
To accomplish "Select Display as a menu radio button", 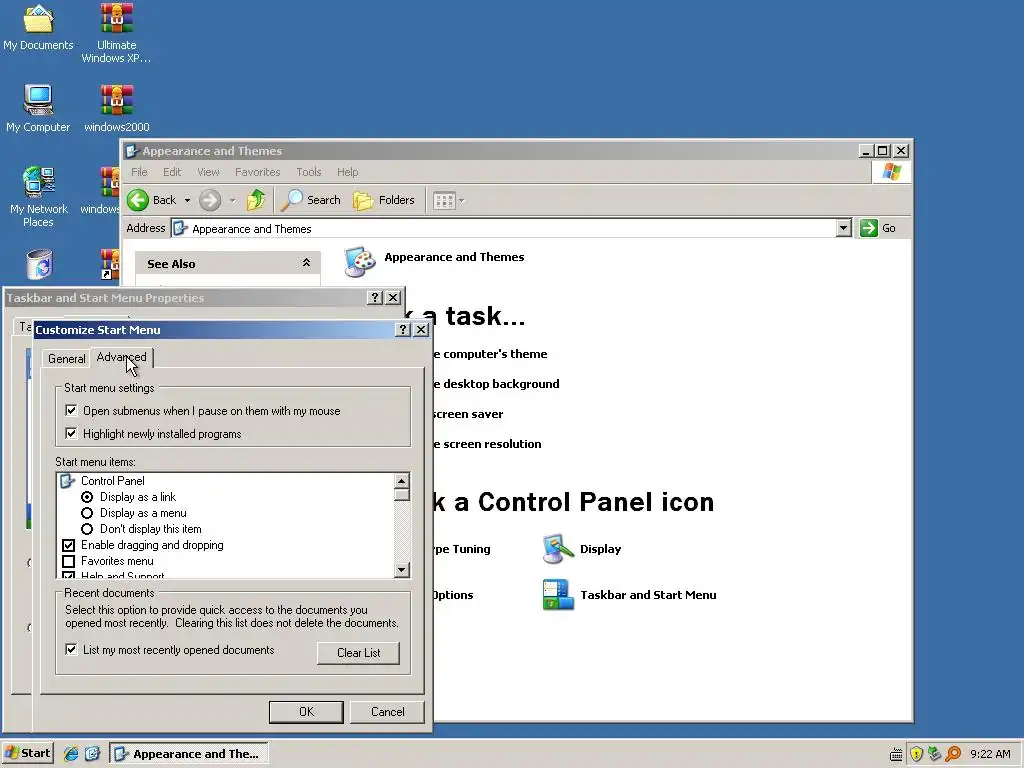I will click(x=87, y=513).
